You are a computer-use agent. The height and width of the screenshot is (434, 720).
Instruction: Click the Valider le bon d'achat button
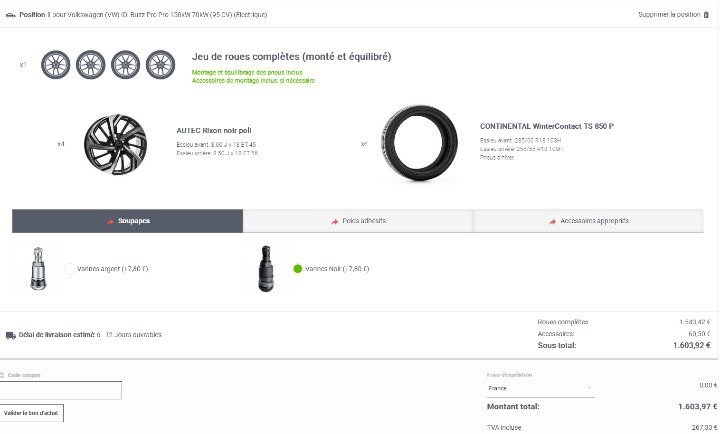(x=32, y=413)
